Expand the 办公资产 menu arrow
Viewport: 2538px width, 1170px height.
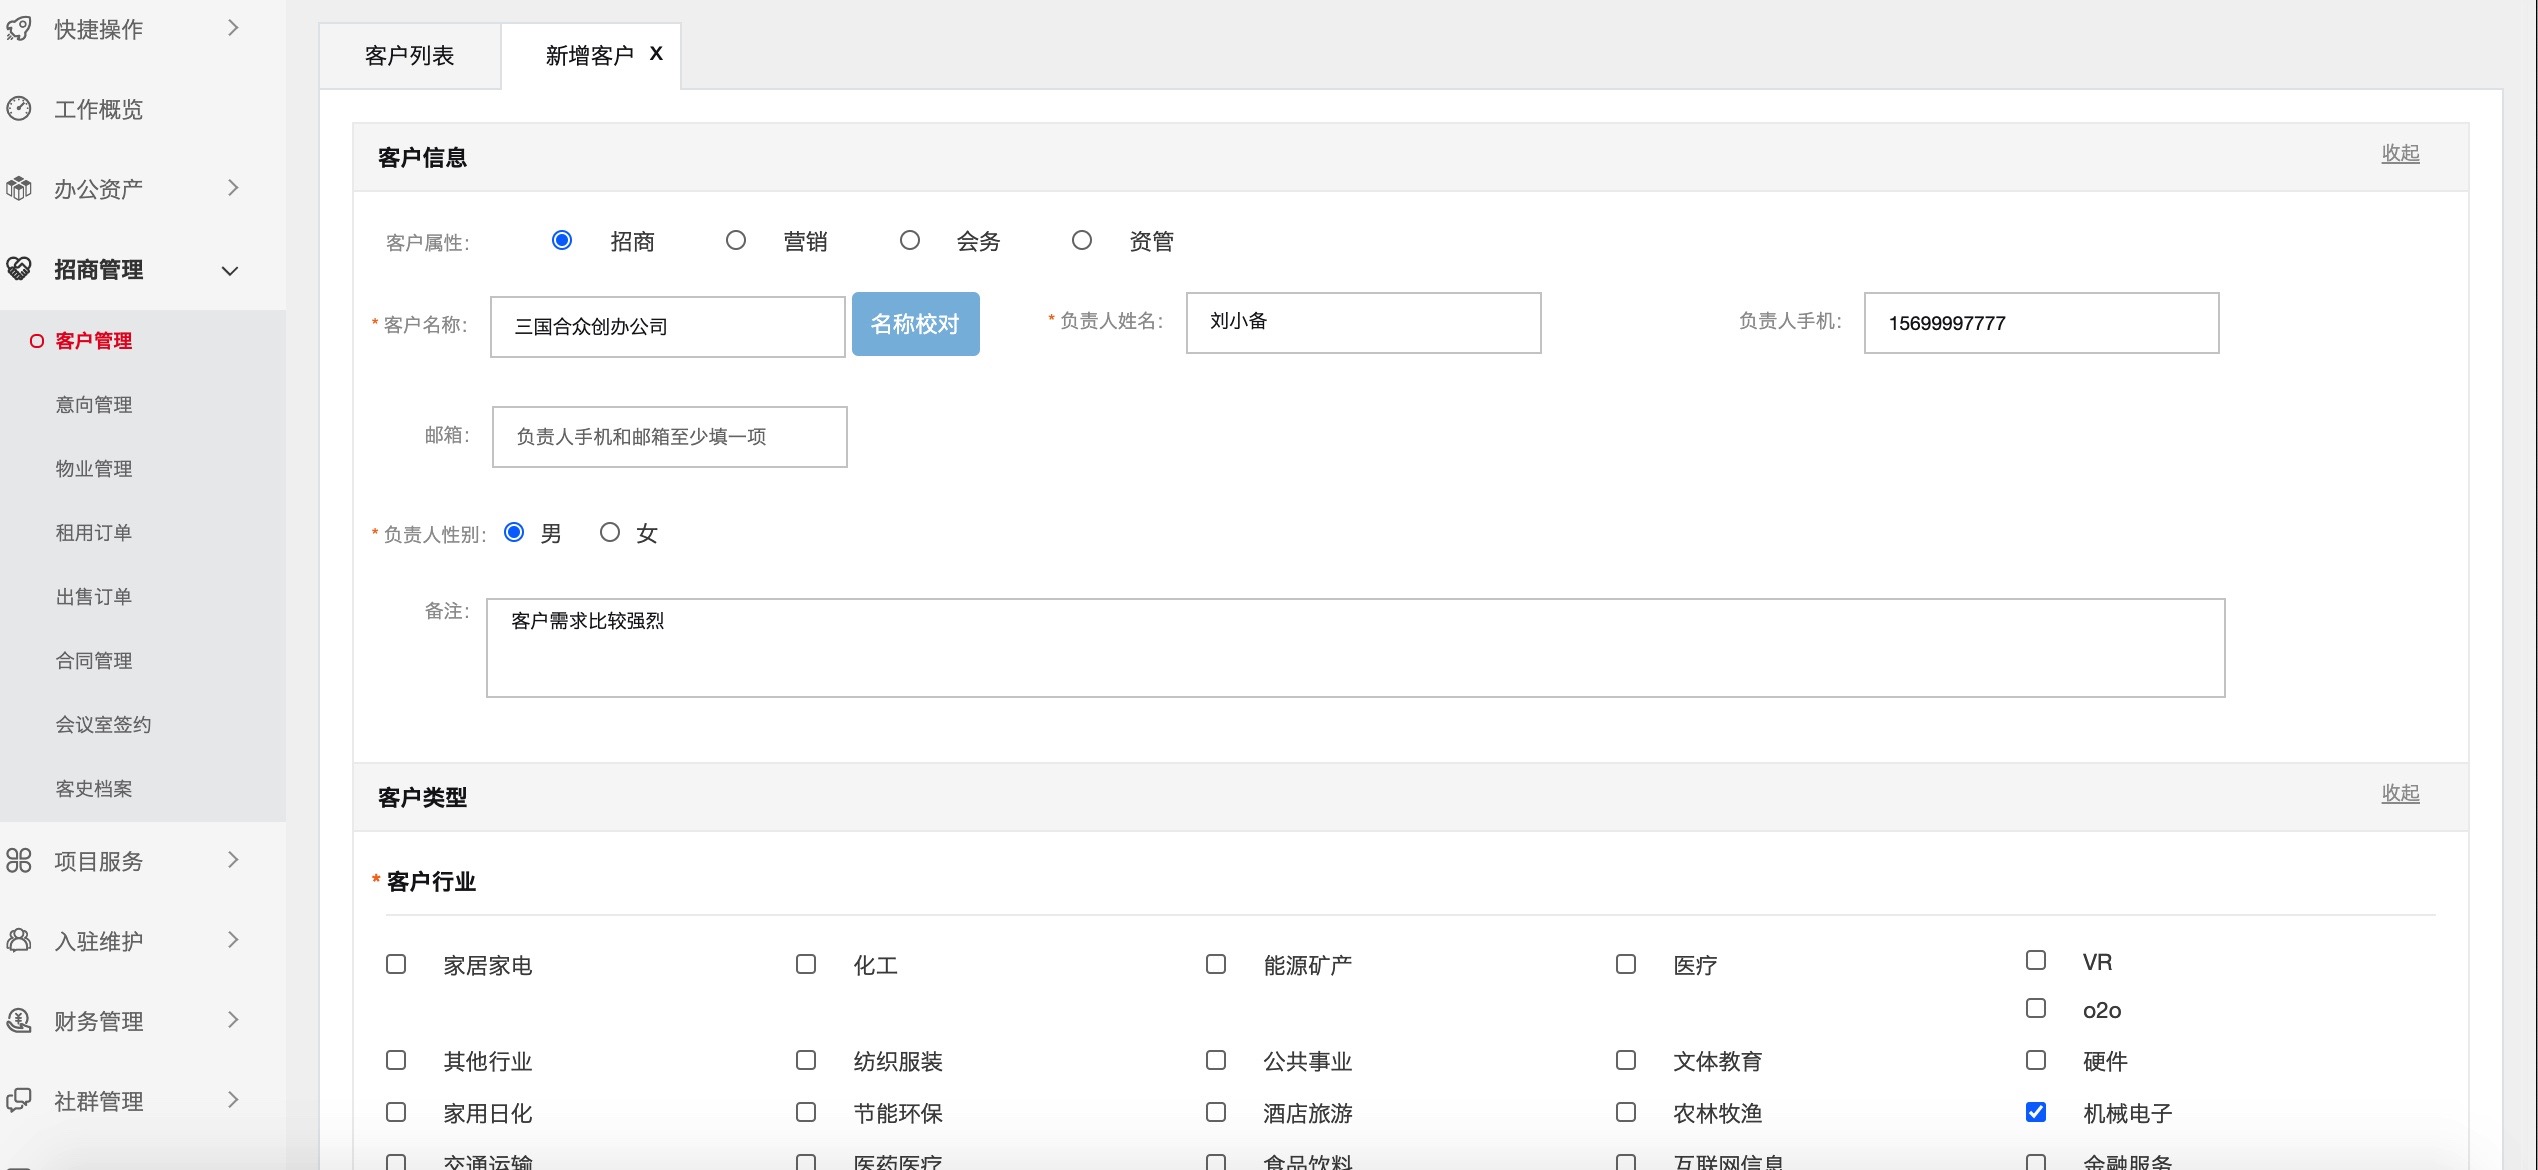tap(233, 188)
